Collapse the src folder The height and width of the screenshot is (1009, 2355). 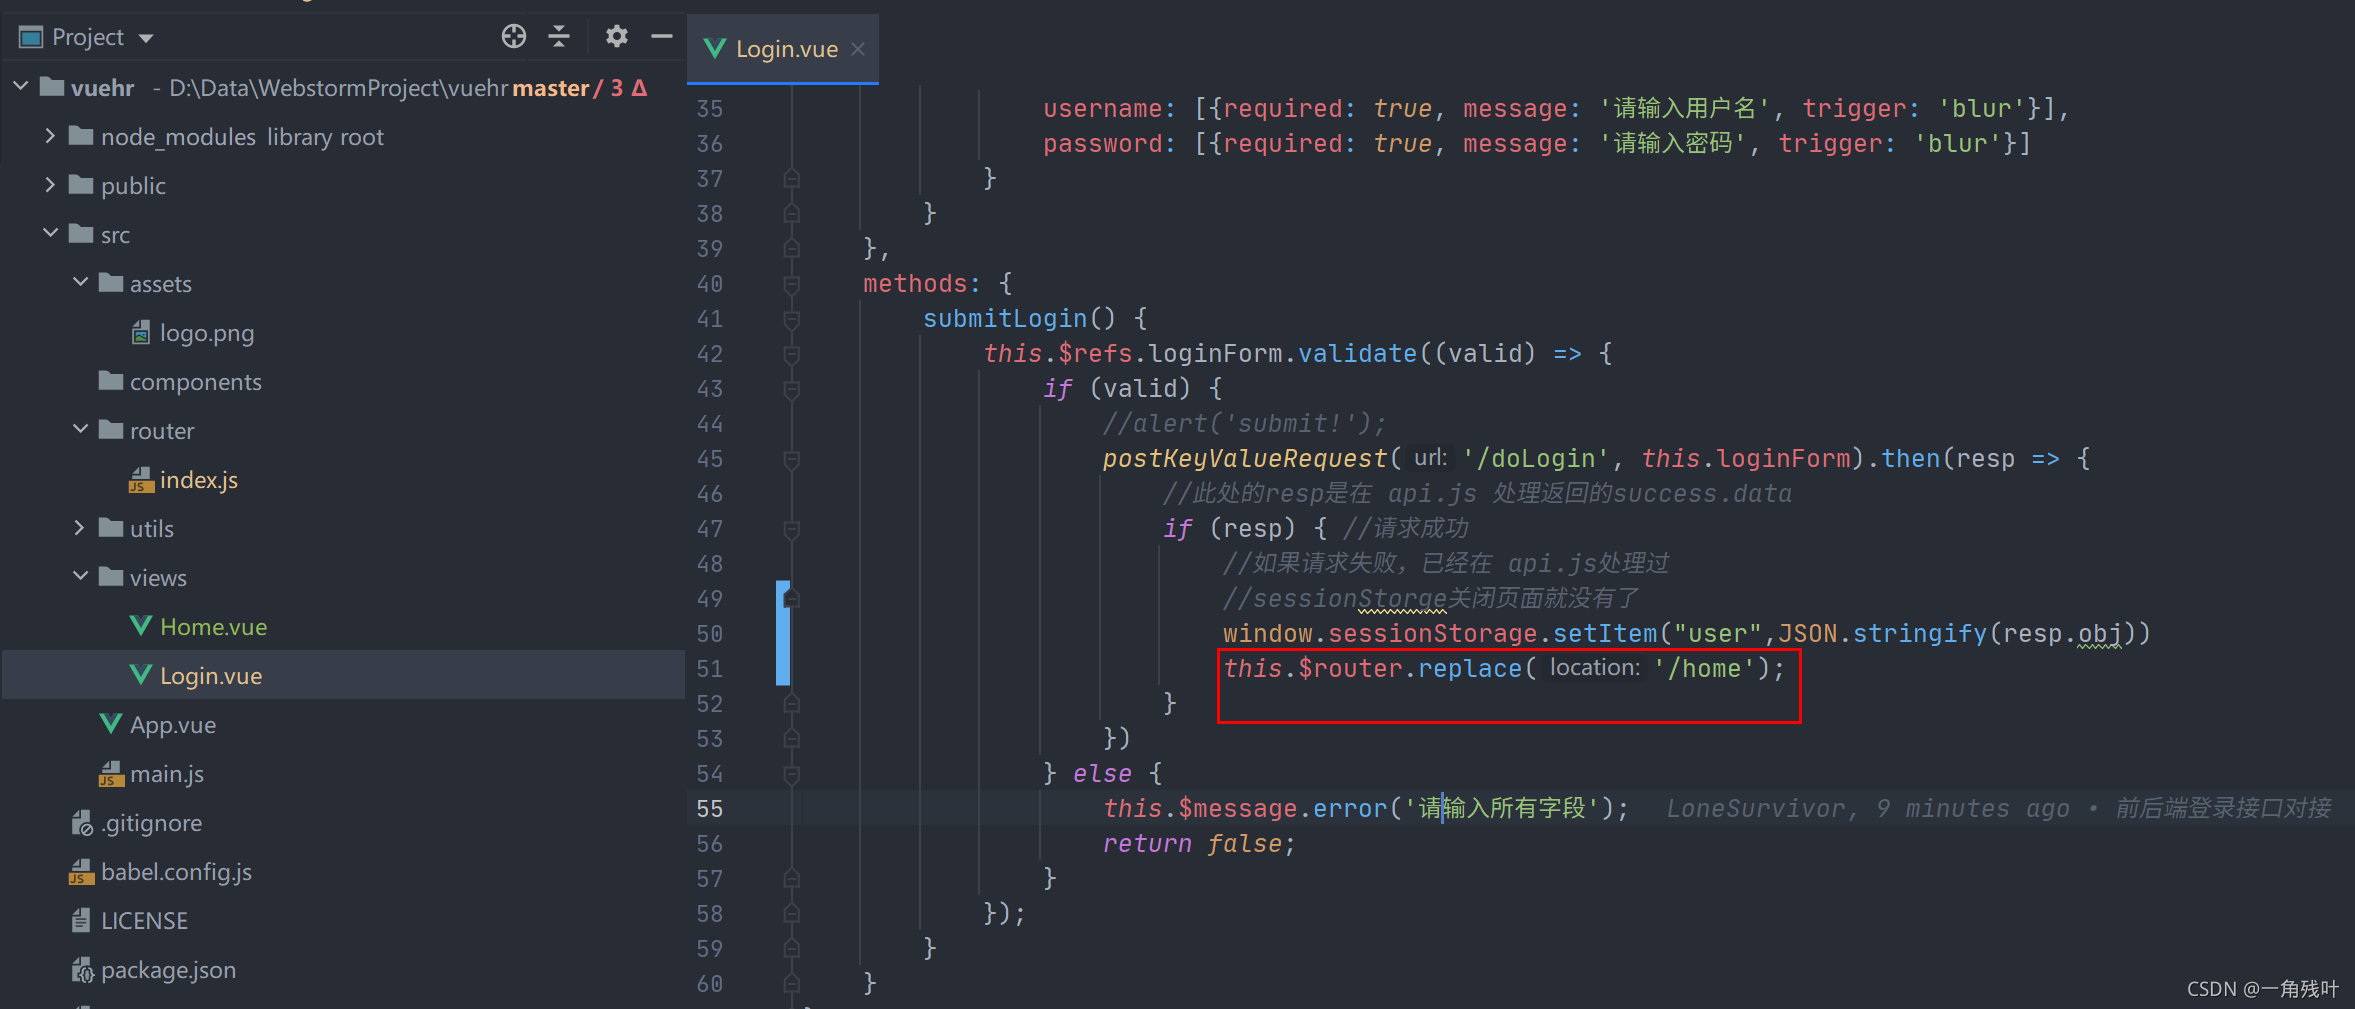[50, 234]
